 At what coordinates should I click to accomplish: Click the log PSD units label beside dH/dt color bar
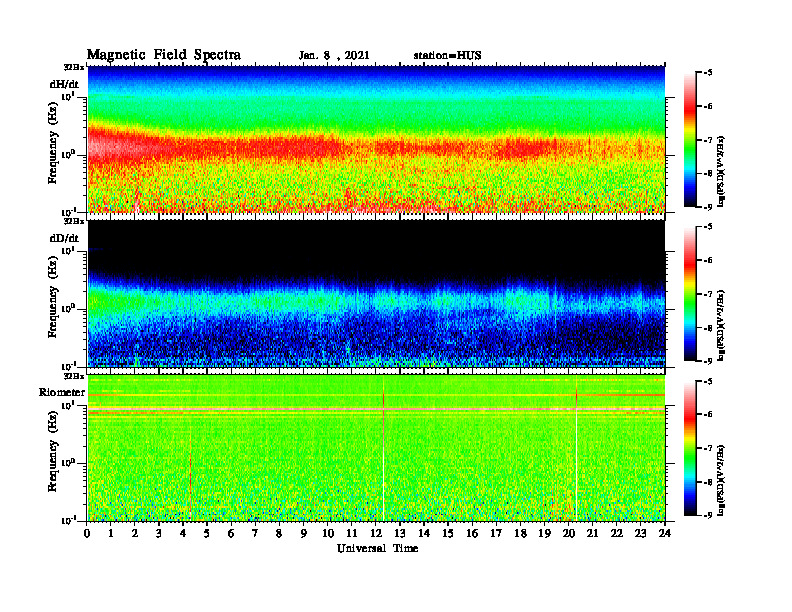[x=722, y=172]
